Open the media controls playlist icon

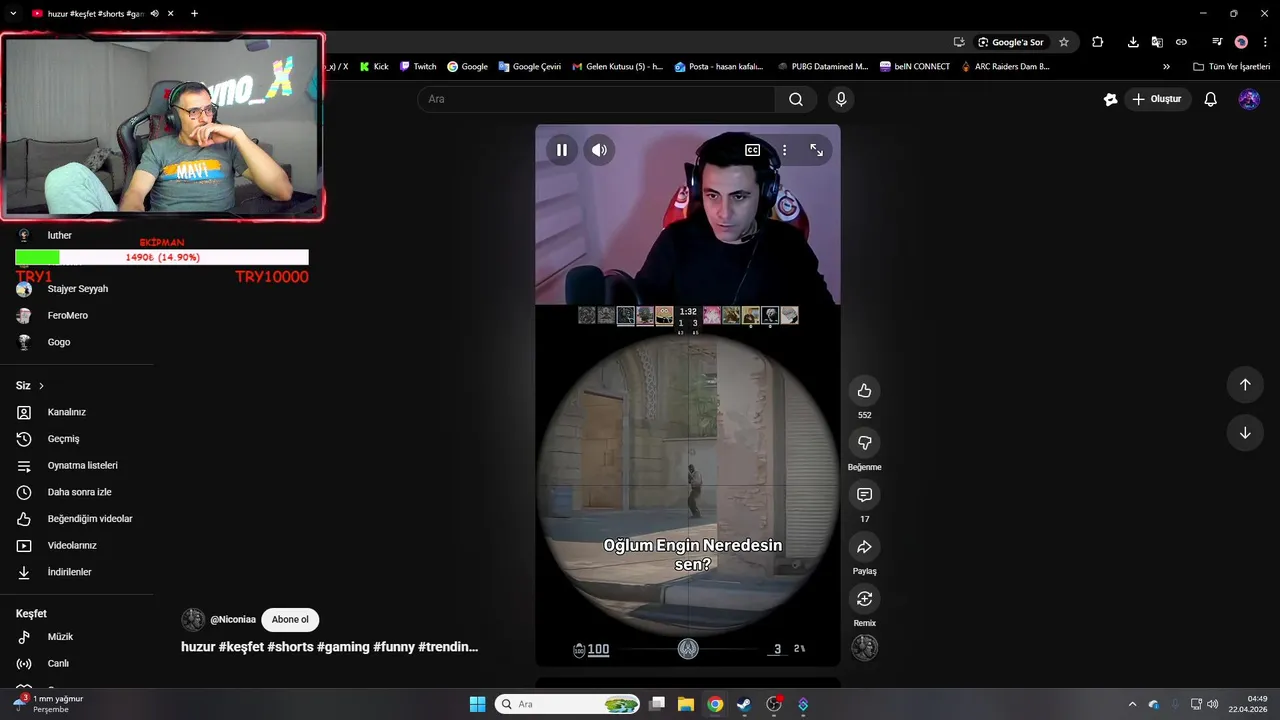(x=1217, y=42)
